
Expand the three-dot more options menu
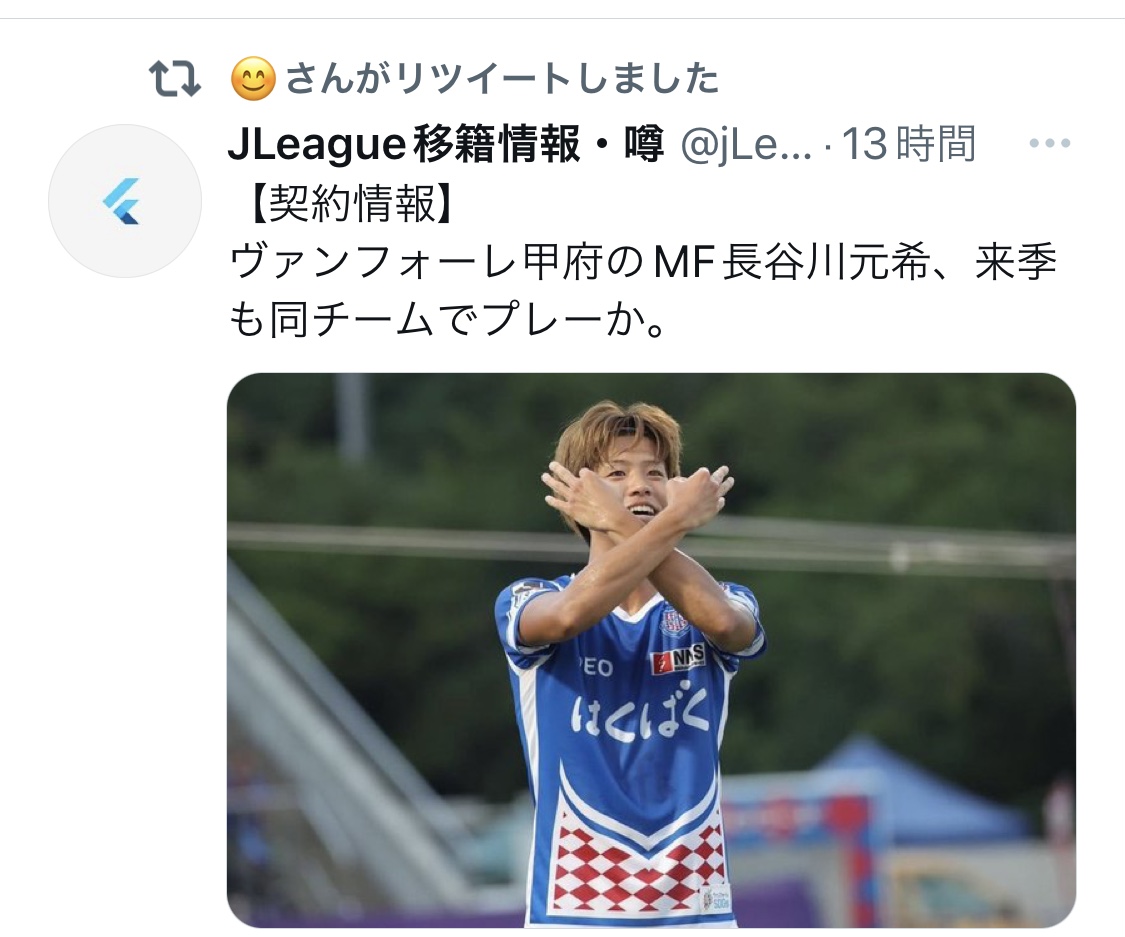click(x=1050, y=143)
